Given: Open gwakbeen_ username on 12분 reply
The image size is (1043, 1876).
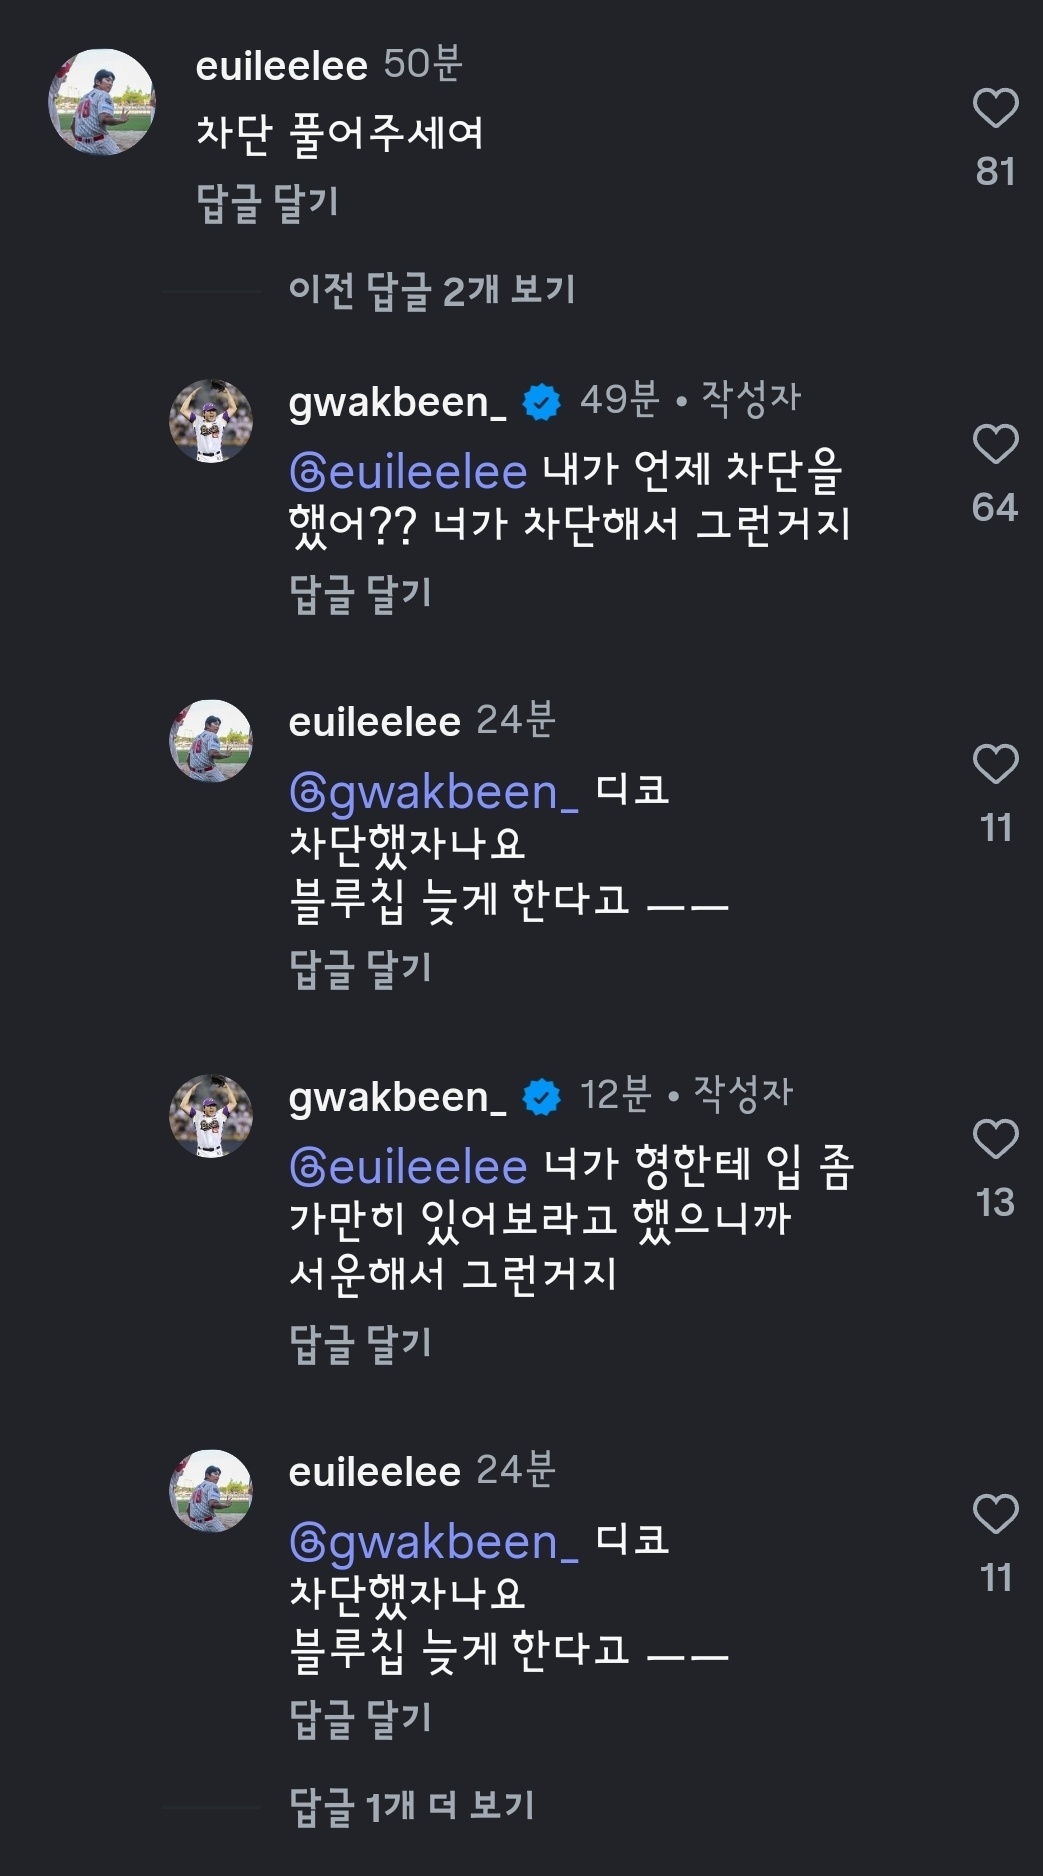Looking at the screenshot, I should click(x=397, y=1097).
